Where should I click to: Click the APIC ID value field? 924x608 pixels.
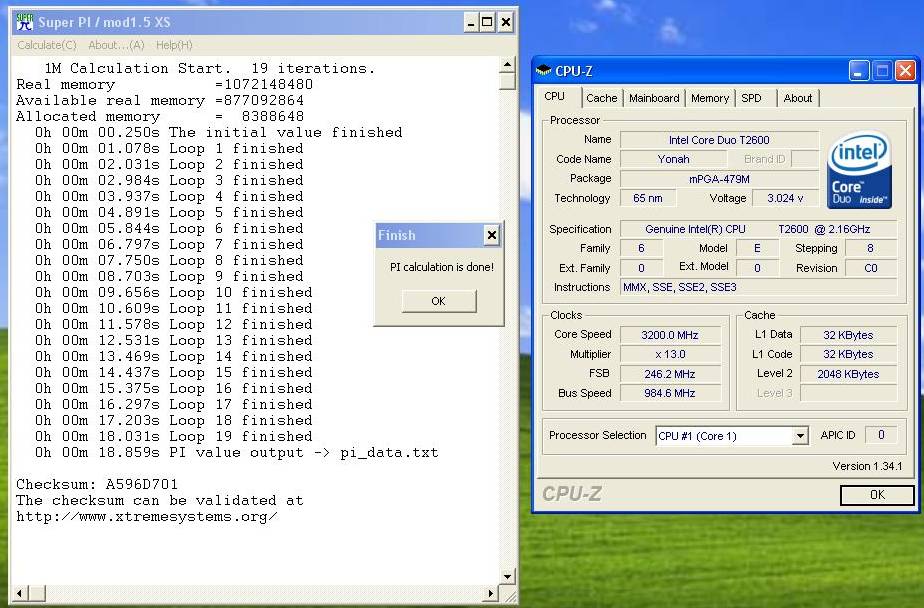click(x=881, y=435)
